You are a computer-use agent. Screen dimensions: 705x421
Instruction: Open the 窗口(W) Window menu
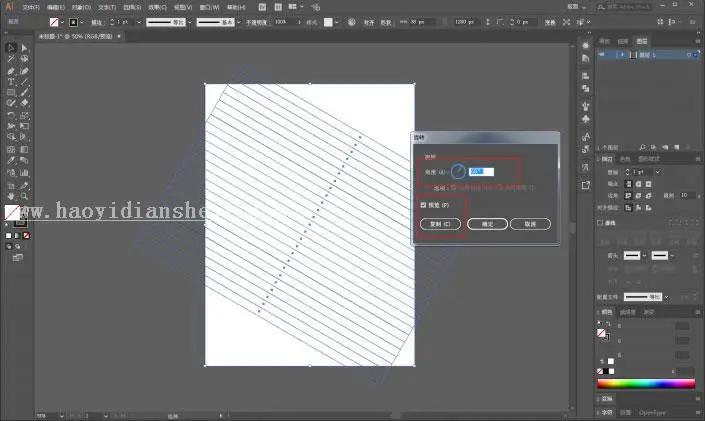click(209, 8)
